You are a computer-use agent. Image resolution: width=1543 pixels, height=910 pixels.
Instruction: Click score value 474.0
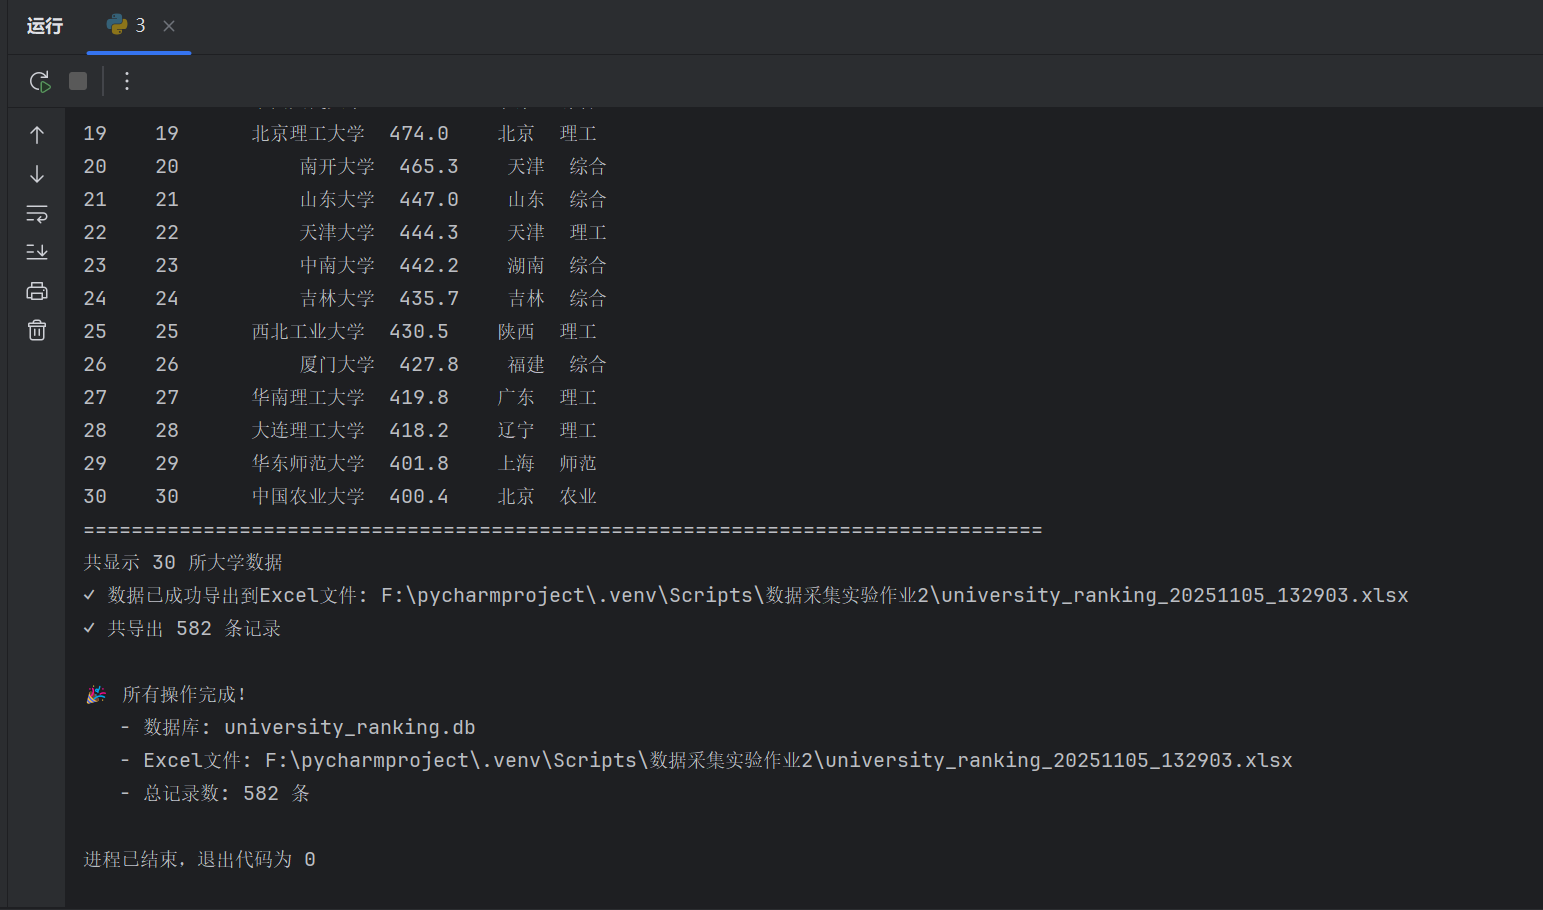(x=419, y=133)
